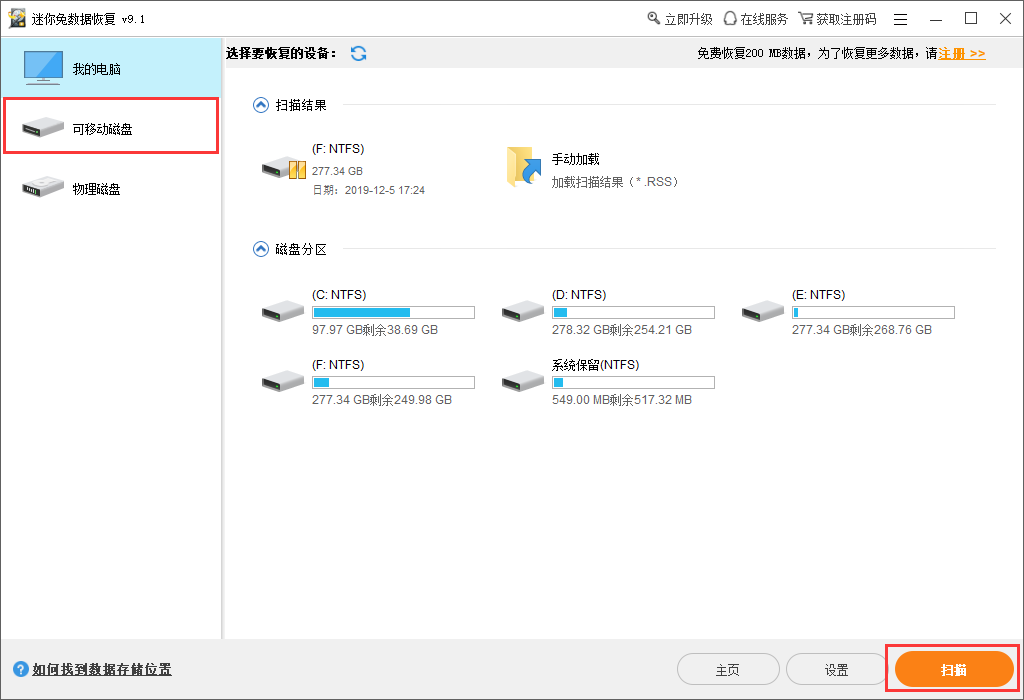
Task: Collapse the 磁盘分区 section
Action: 261,249
